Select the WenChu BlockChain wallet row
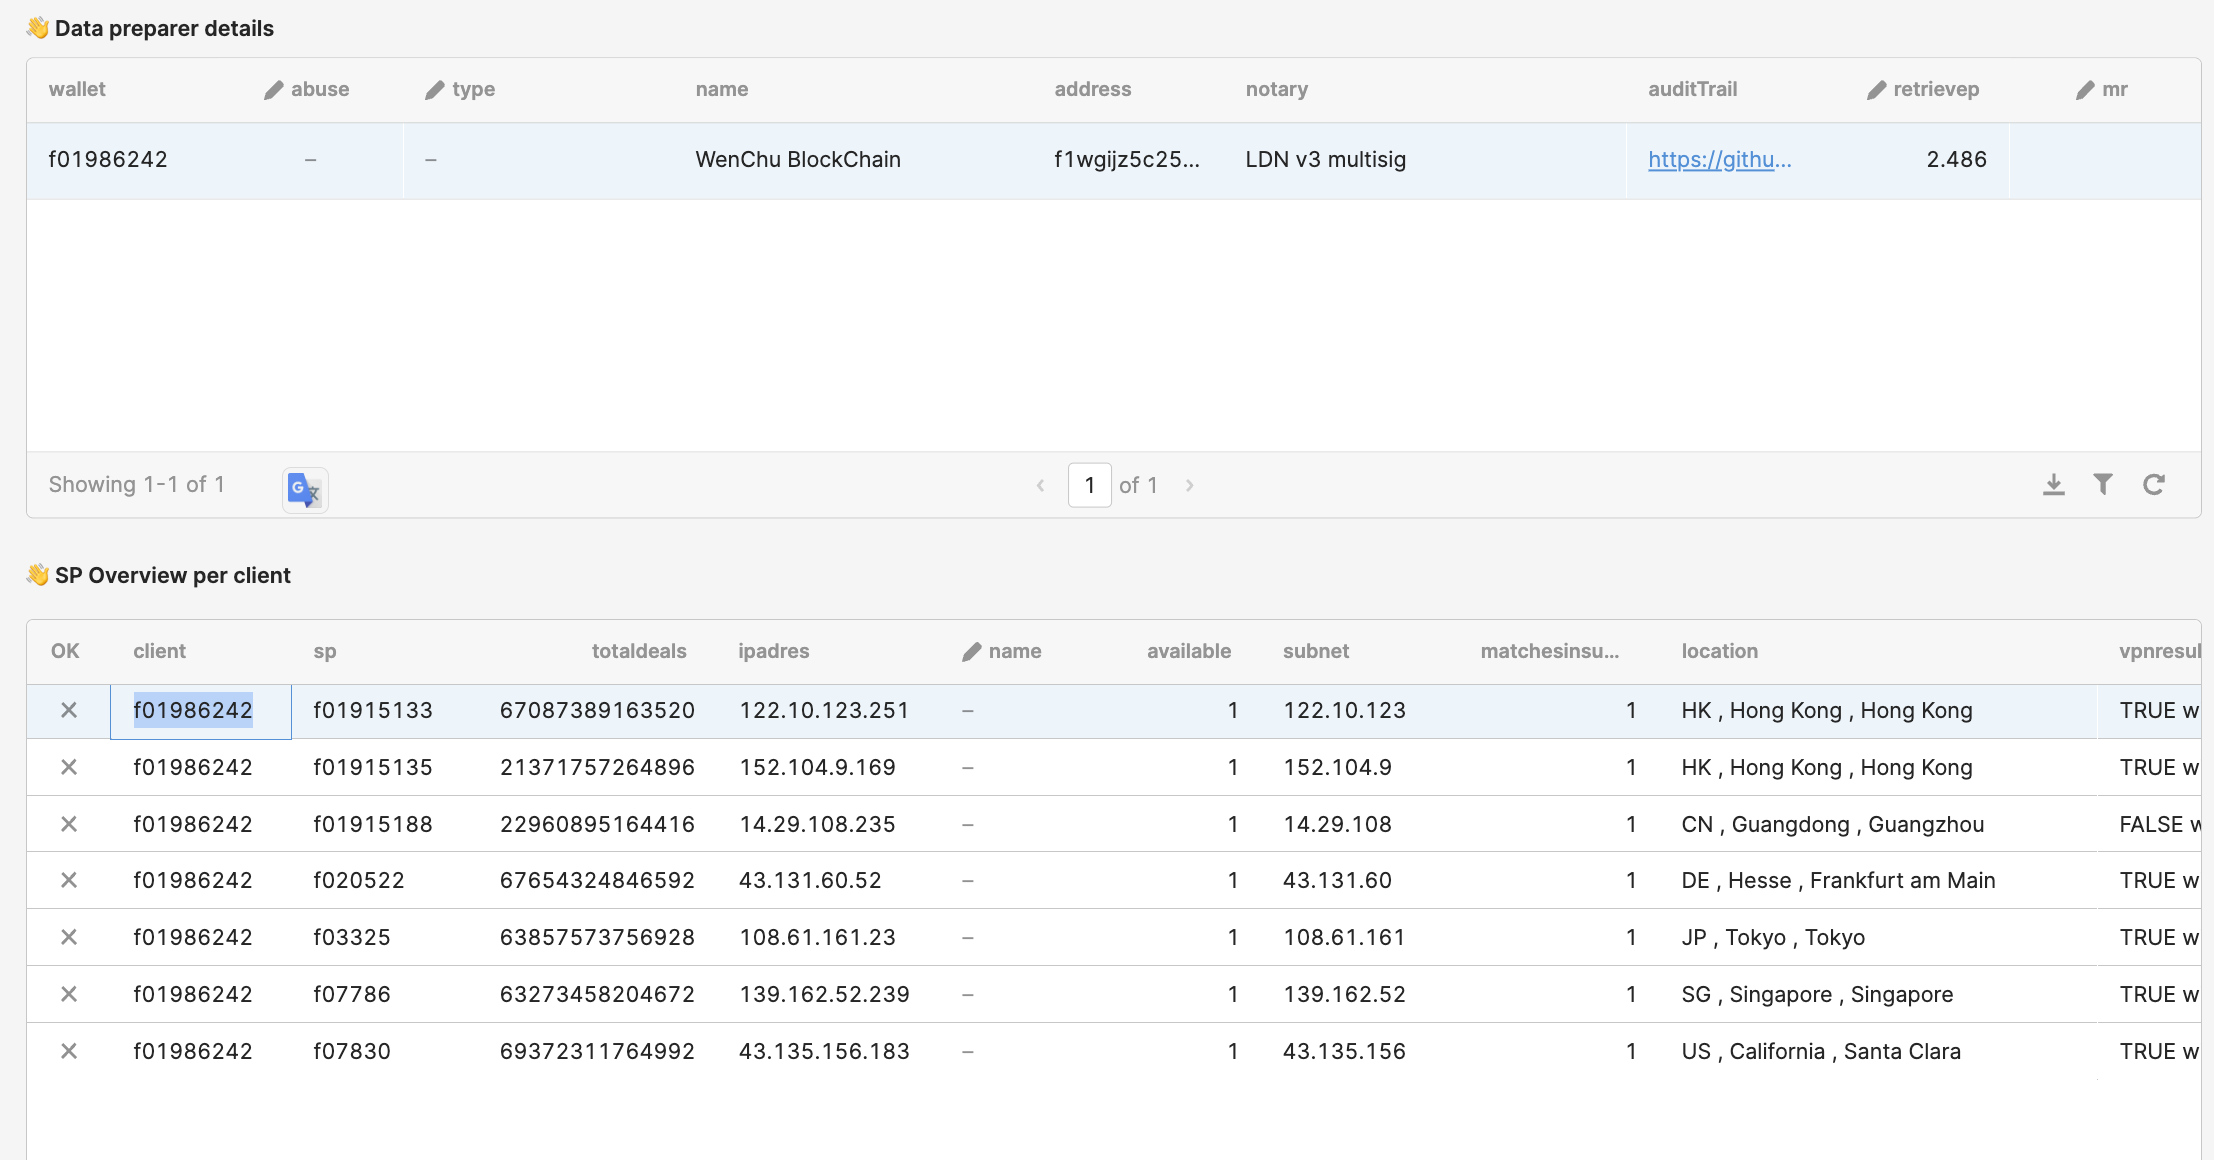 tap(798, 160)
